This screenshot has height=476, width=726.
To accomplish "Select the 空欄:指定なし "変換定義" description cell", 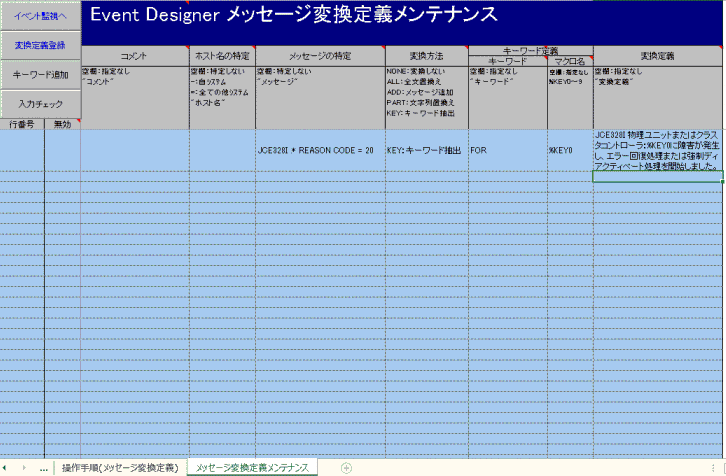I will pyautogui.click(x=657, y=98).
